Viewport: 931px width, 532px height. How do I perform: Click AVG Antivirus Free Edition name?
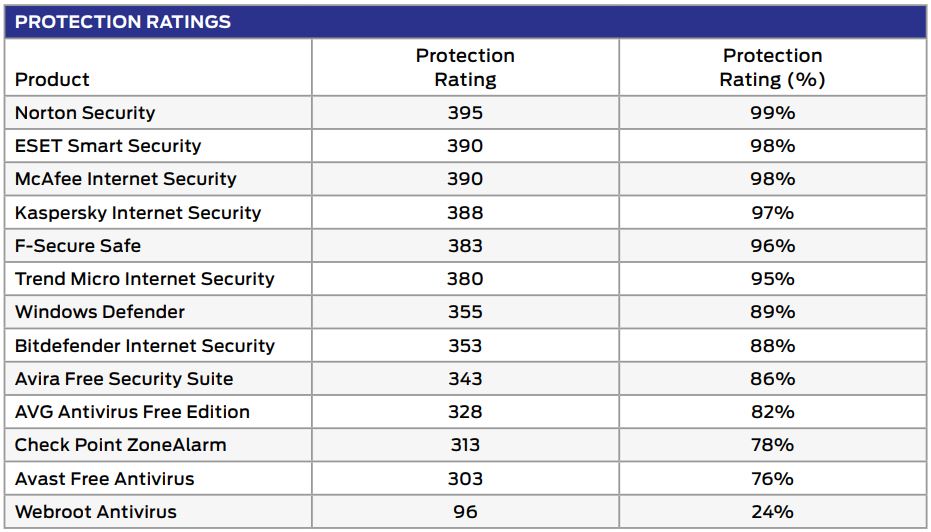(132, 412)
